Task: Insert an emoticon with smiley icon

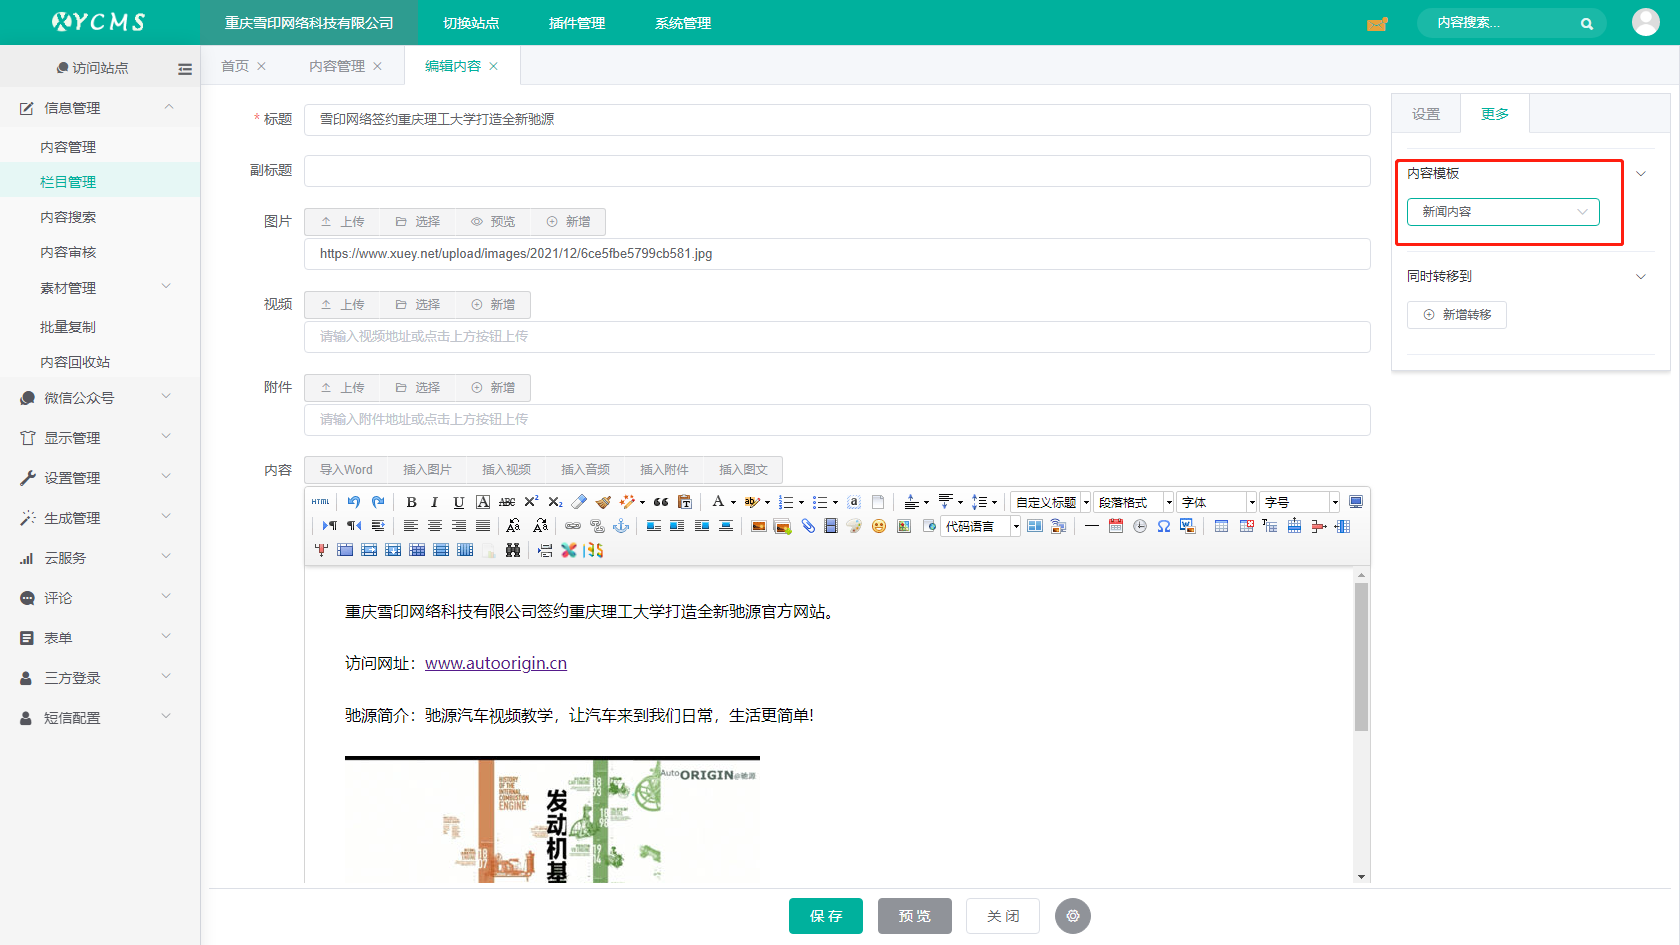Action: click(x=879, y=526)
